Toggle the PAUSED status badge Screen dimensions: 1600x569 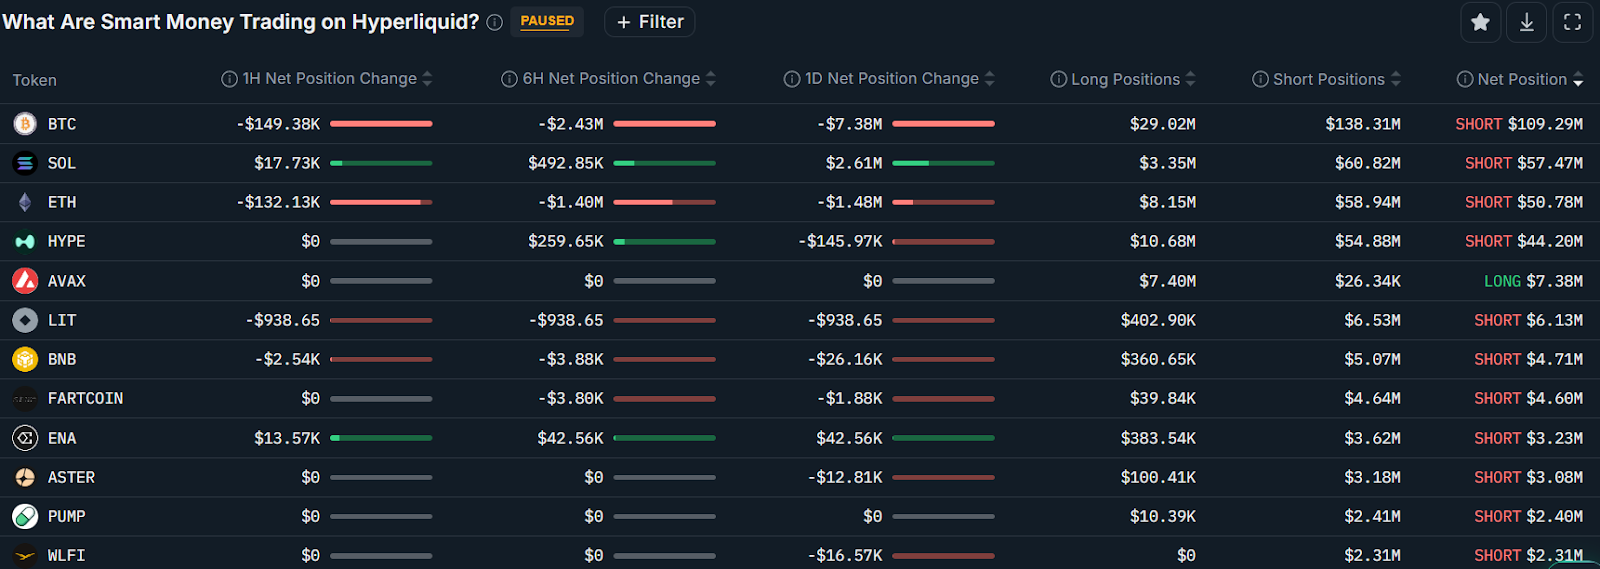pyautogui.click(x=547, y=21)
